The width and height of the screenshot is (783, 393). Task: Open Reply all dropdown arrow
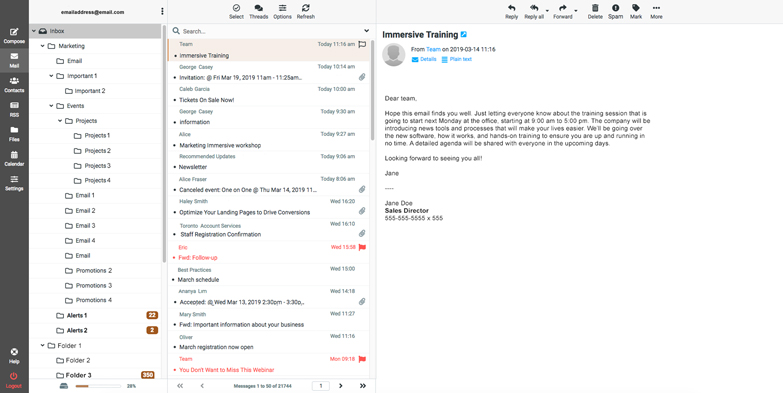pos(547,10)
